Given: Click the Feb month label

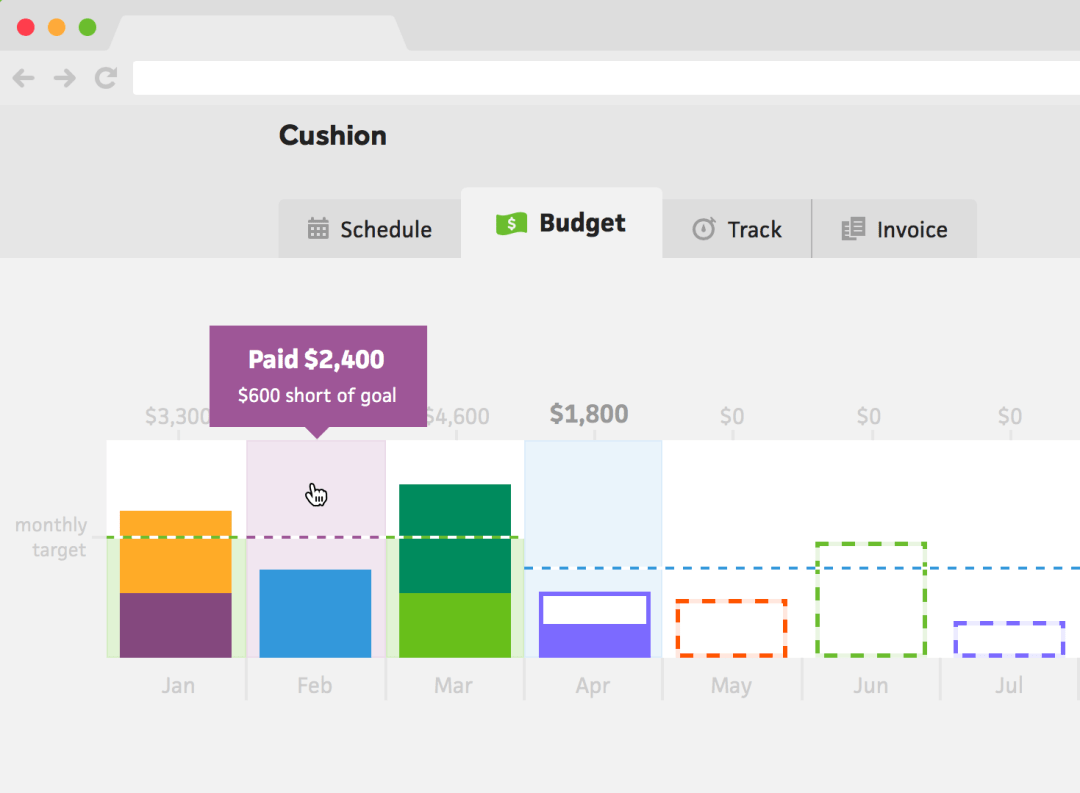Looking at the screenshot, I should [315, 686].
